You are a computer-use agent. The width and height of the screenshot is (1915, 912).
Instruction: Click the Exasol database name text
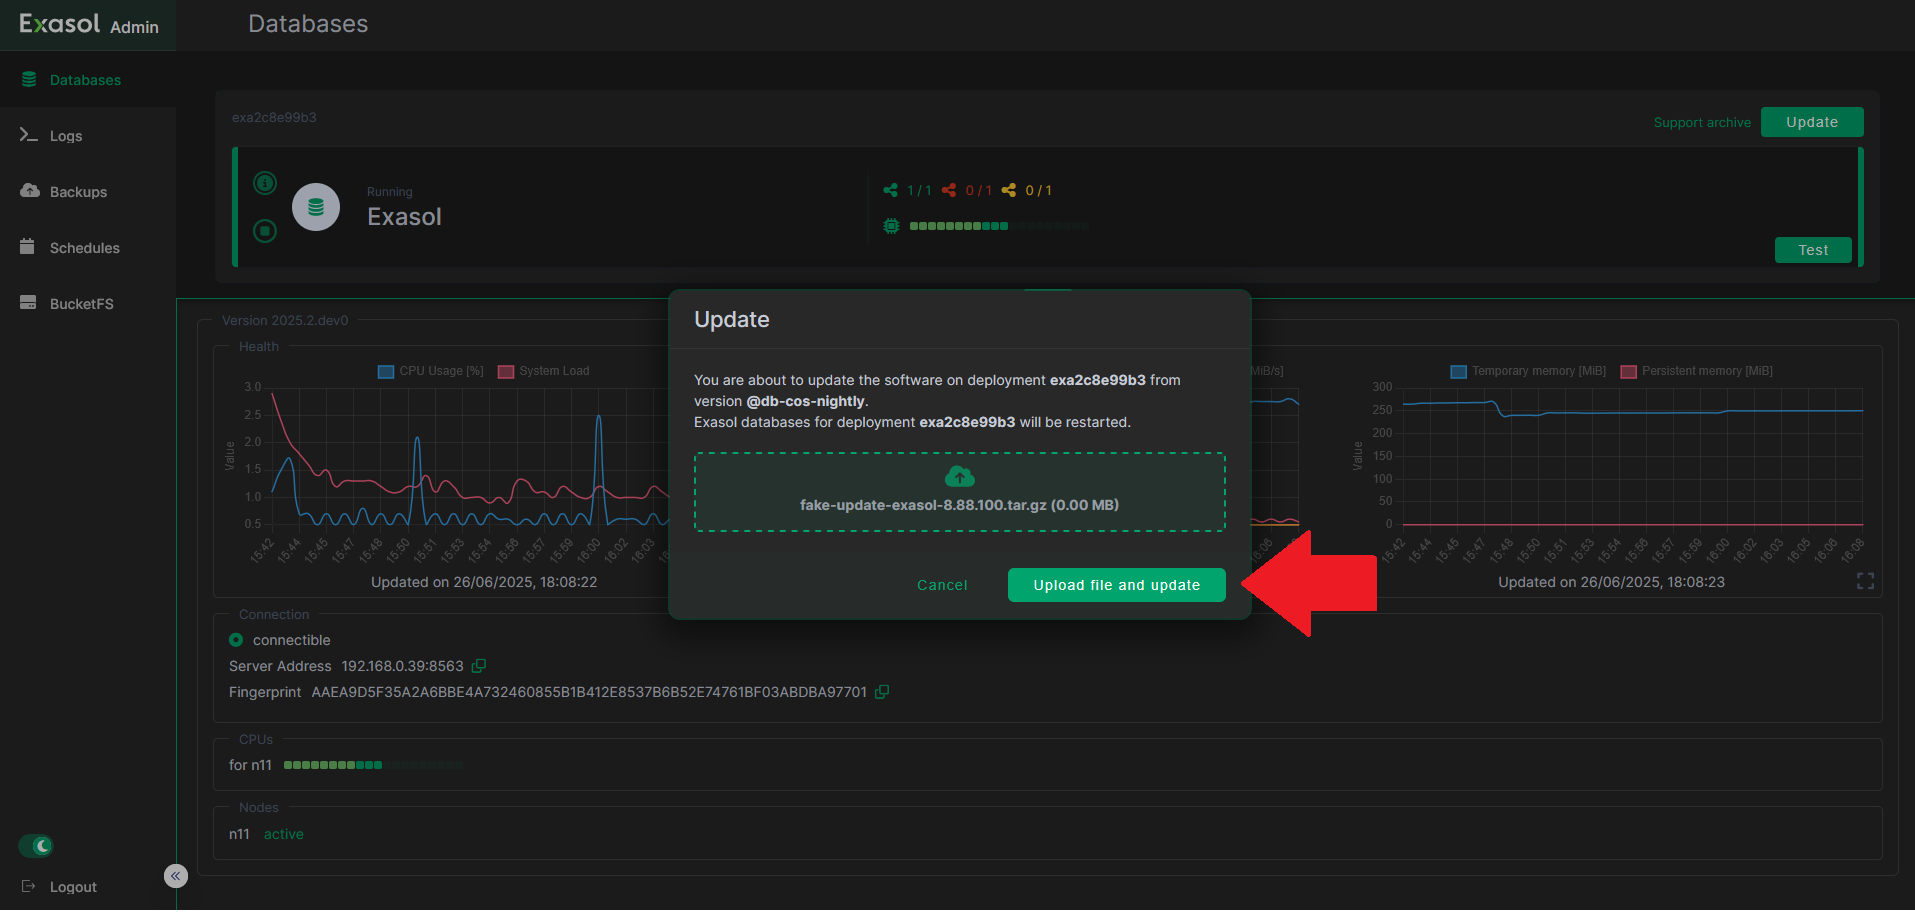tap(404, 217)
